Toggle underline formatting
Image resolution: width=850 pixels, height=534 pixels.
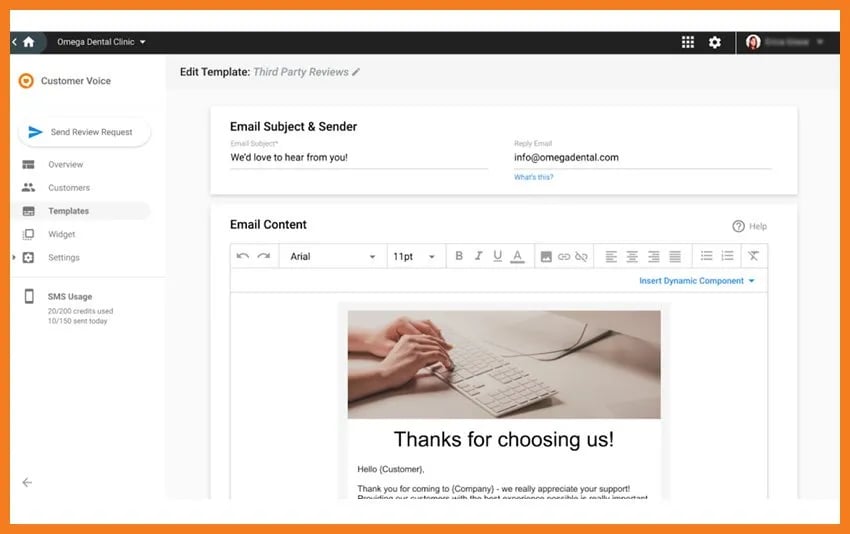click(x=498, y=257)
